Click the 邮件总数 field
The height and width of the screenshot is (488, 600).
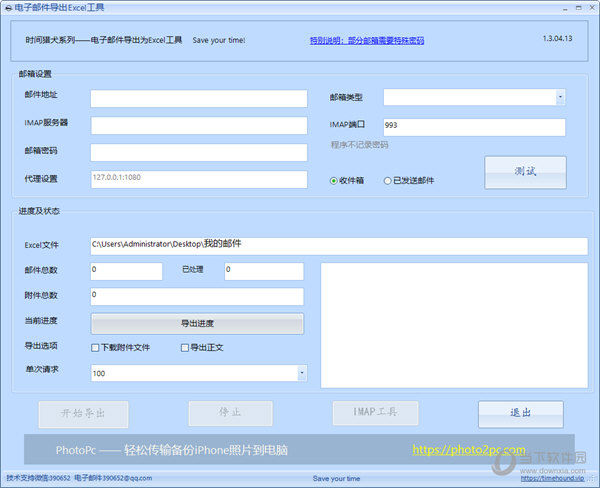(127, 271)
